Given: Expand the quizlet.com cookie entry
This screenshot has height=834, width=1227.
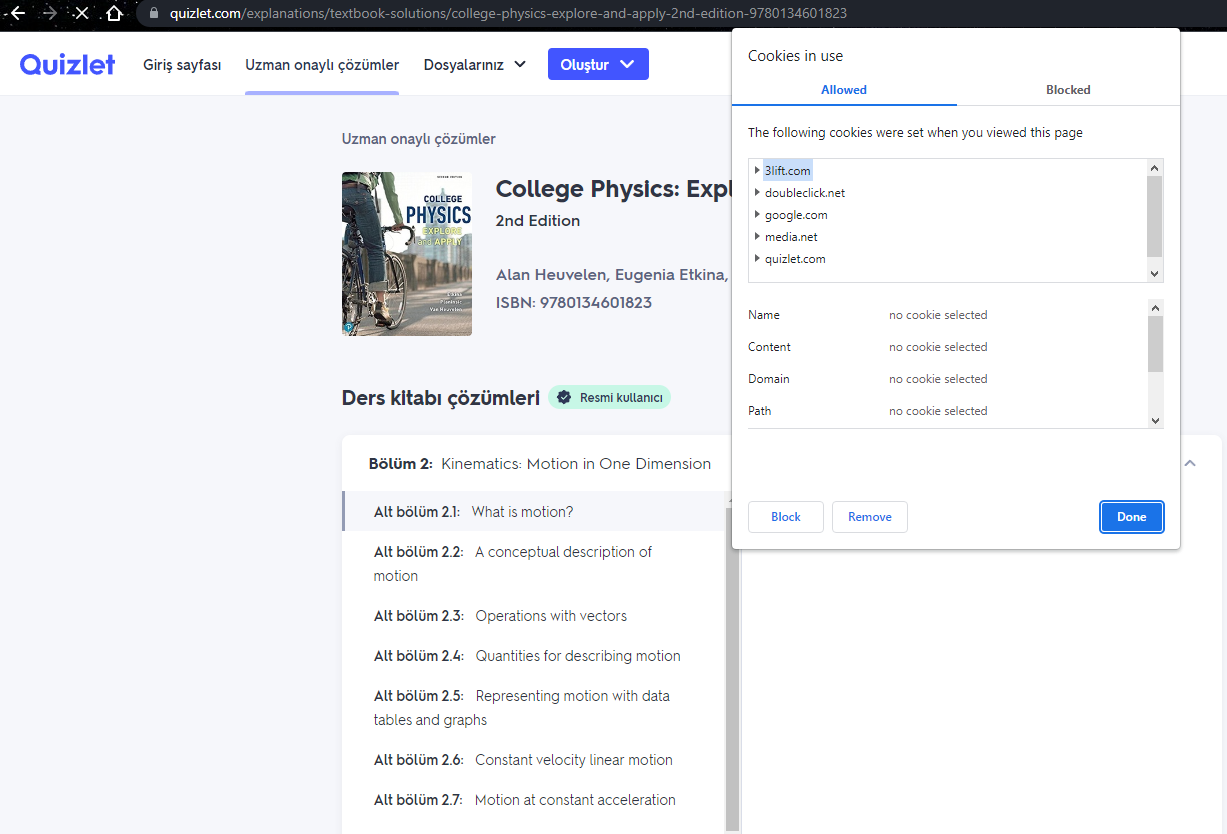Looking at the screenshot, I should point(757,259).
